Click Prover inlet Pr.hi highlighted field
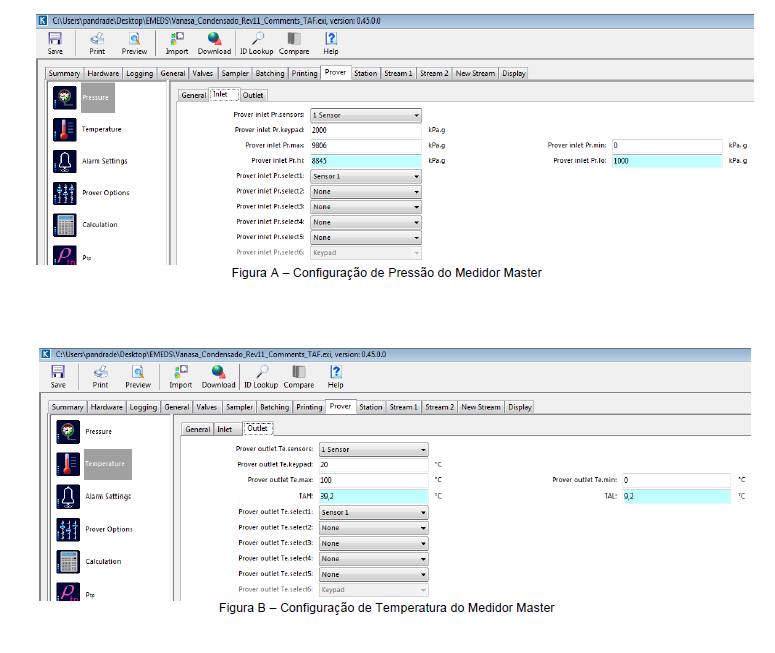The height and width of the screenshot is (653, 775). point(366,161)
